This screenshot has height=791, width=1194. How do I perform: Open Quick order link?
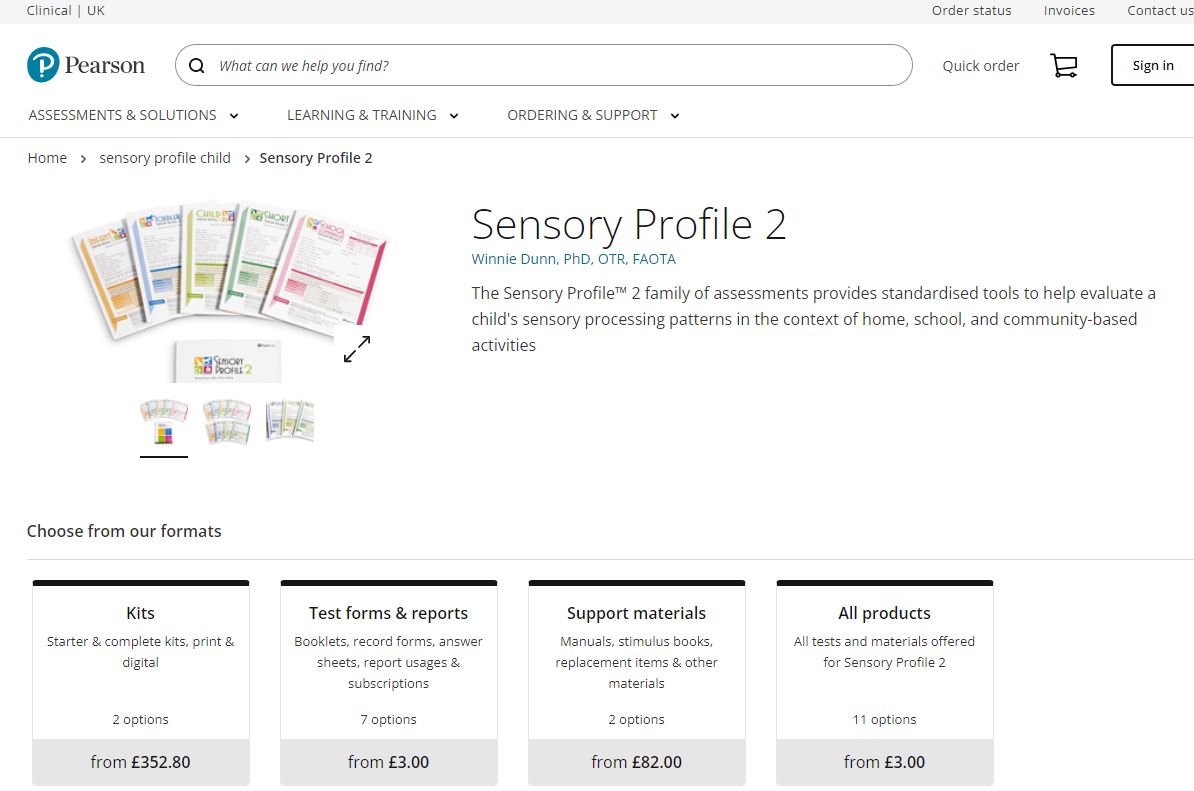980,66
